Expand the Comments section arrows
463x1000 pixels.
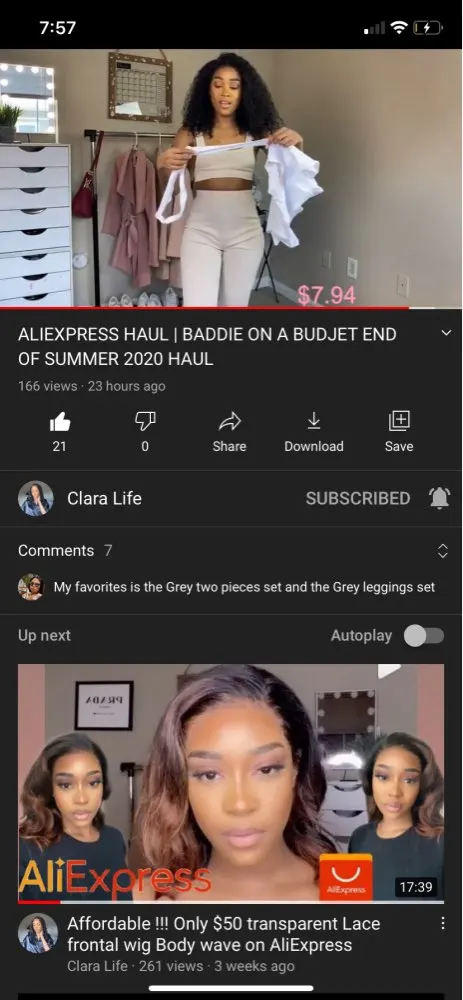[x=443, y=551]
